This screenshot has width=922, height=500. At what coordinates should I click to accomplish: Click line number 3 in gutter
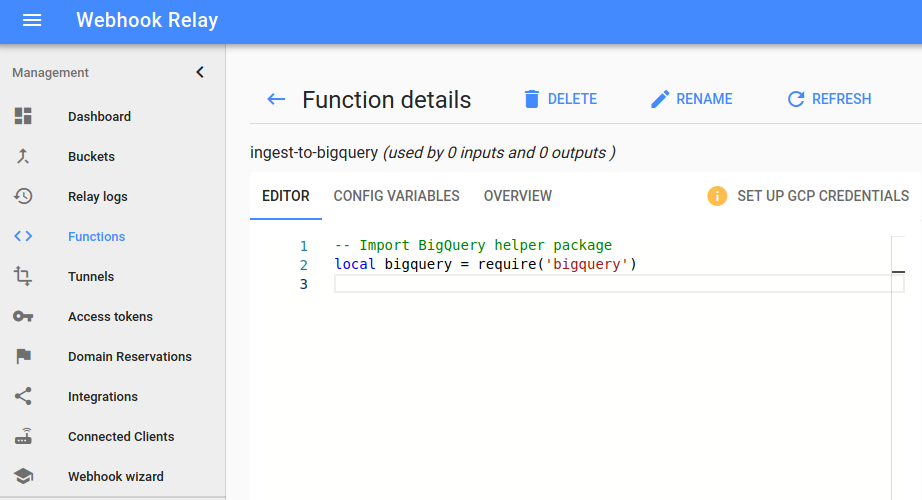(x=303, y=284)
